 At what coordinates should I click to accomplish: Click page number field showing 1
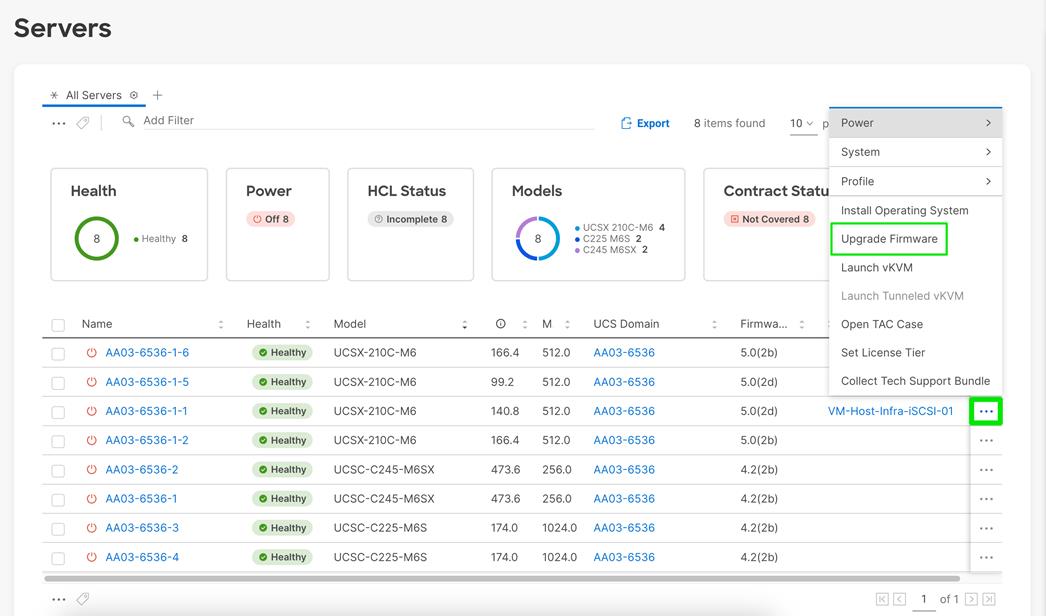[x=924, y=599]
